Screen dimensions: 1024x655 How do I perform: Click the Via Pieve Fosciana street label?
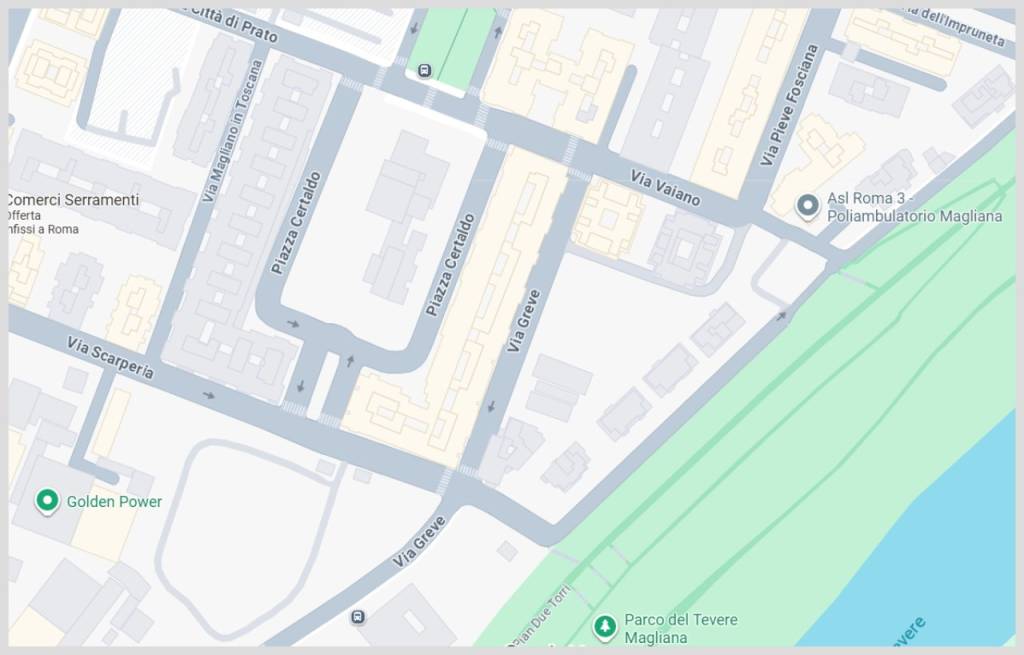(789, 104)
